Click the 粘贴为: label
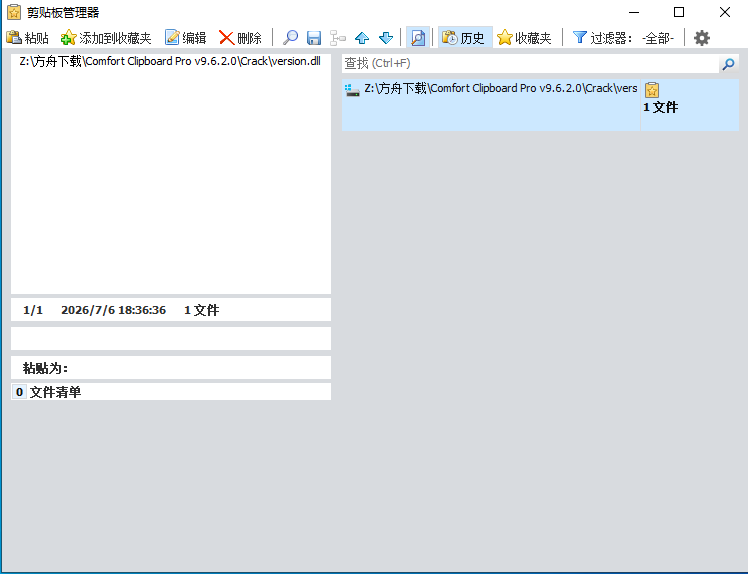The width and height of the screenshot is (748, 574). point(45,368)
